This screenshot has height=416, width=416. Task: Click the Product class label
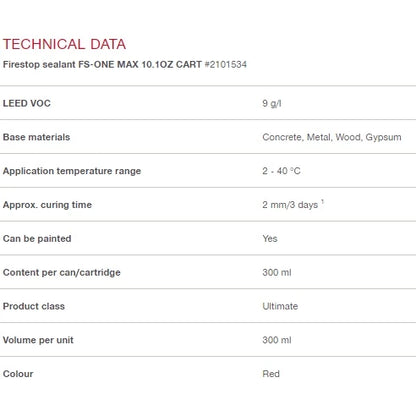pyautogui.click(x=34, y=306)
